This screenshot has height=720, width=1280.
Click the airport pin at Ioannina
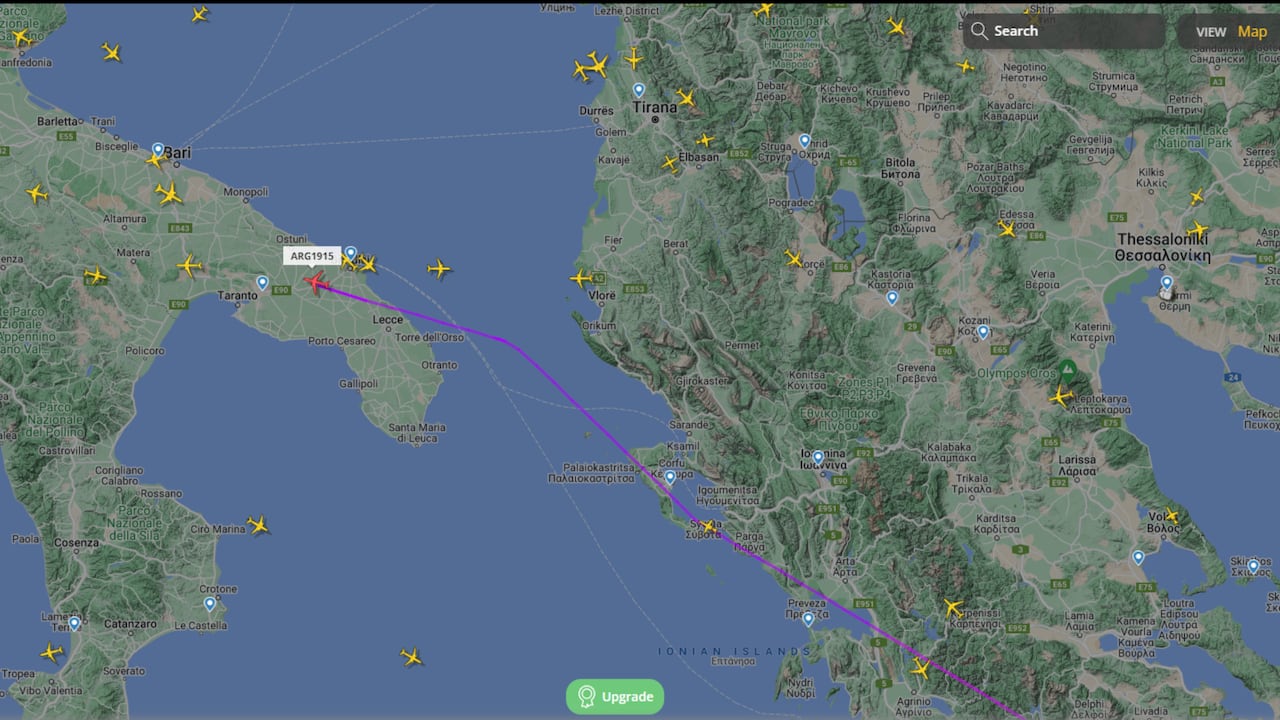pyautogui.click(x=818, y=458)
